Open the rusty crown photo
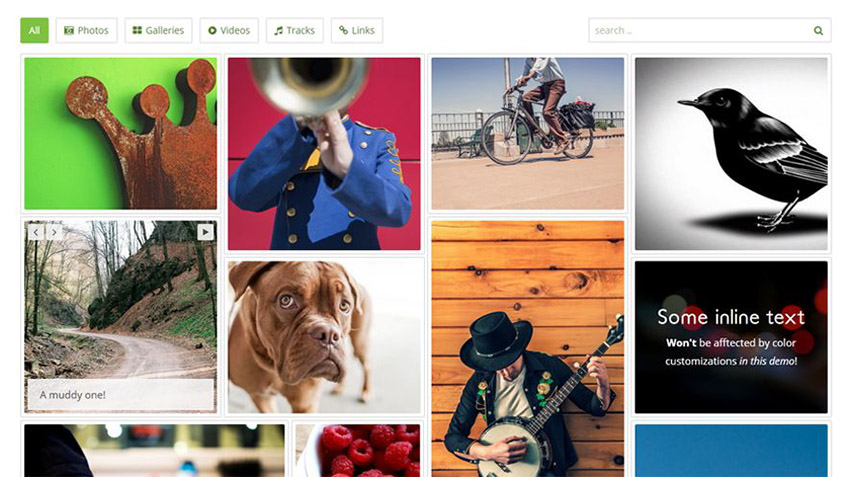The width and height of the screenshot is (850, 477). [120, 133]
